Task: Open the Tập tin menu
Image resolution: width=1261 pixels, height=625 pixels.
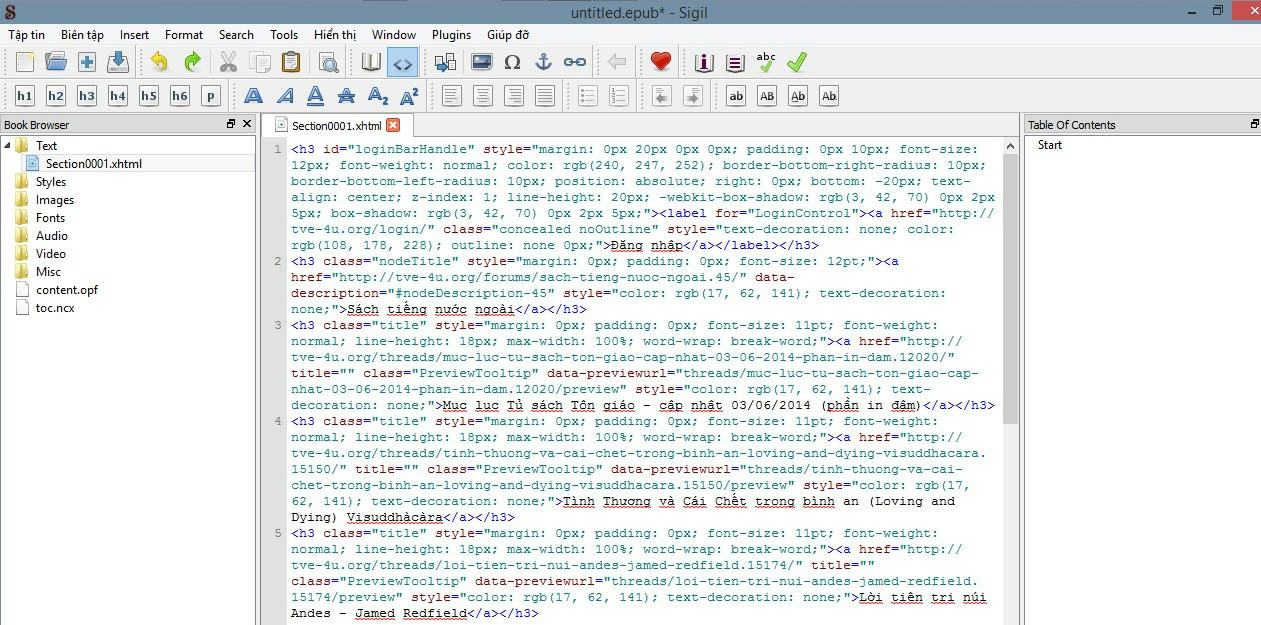Action: tap(27, 34)
